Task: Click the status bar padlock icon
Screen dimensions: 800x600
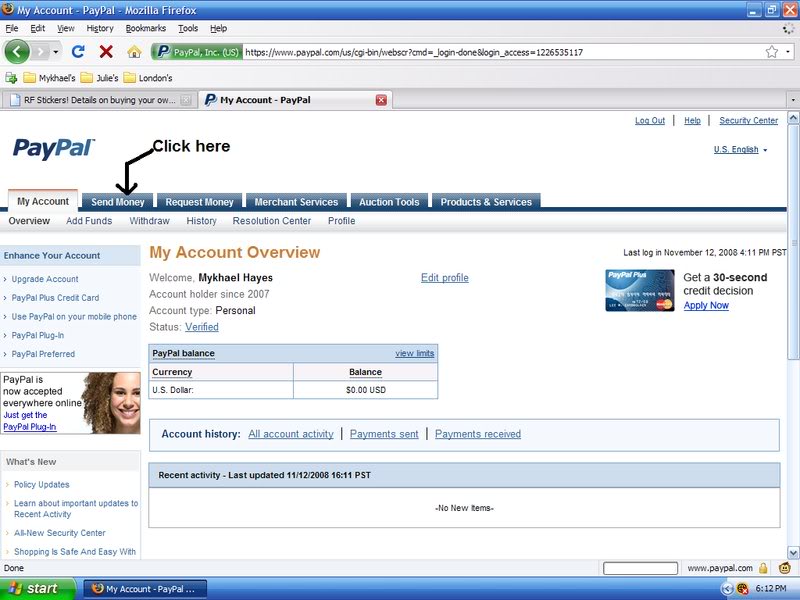Action: coord(763,568)
